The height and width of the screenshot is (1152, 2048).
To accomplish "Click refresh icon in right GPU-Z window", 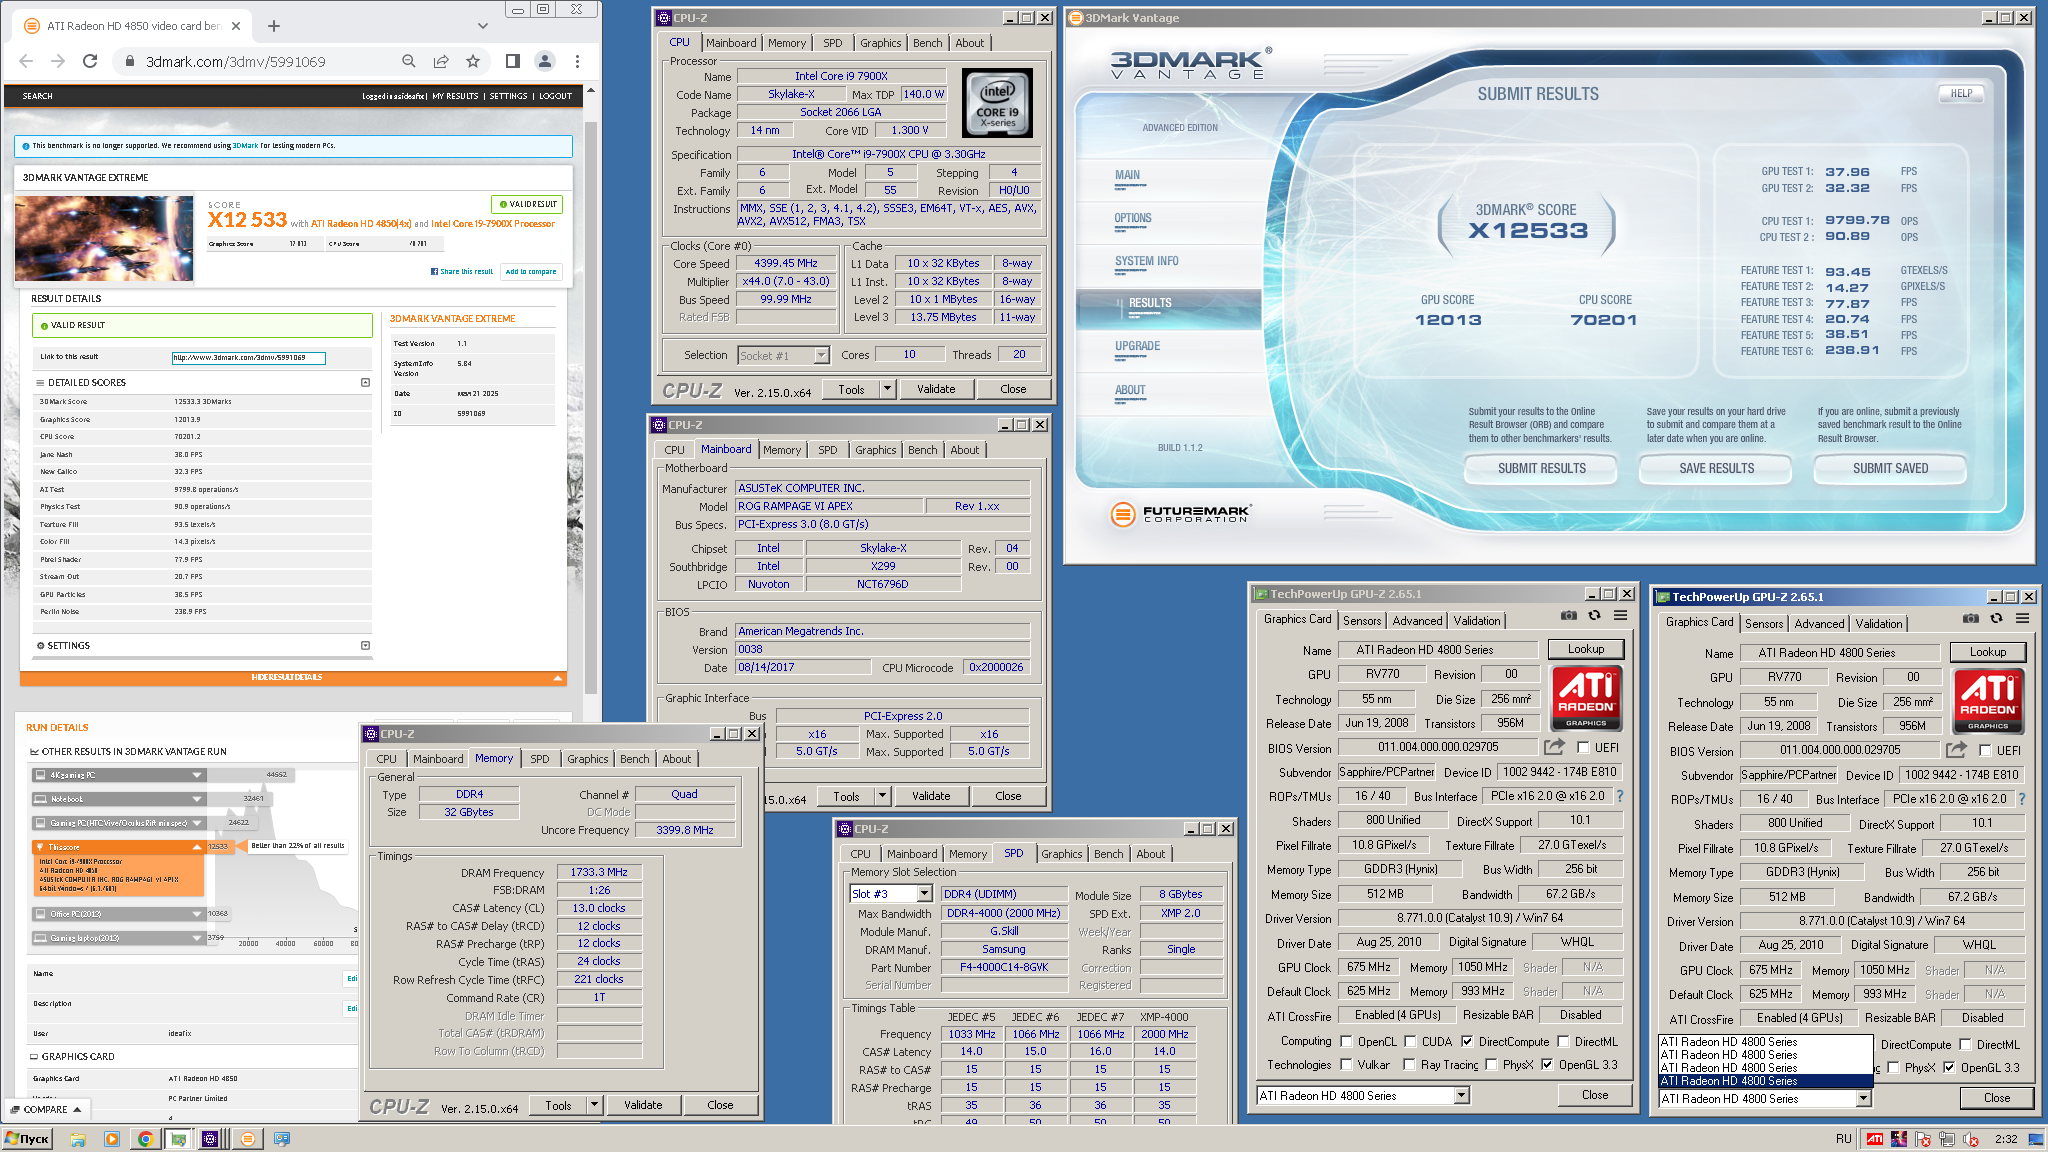I will pos(1996,619).
